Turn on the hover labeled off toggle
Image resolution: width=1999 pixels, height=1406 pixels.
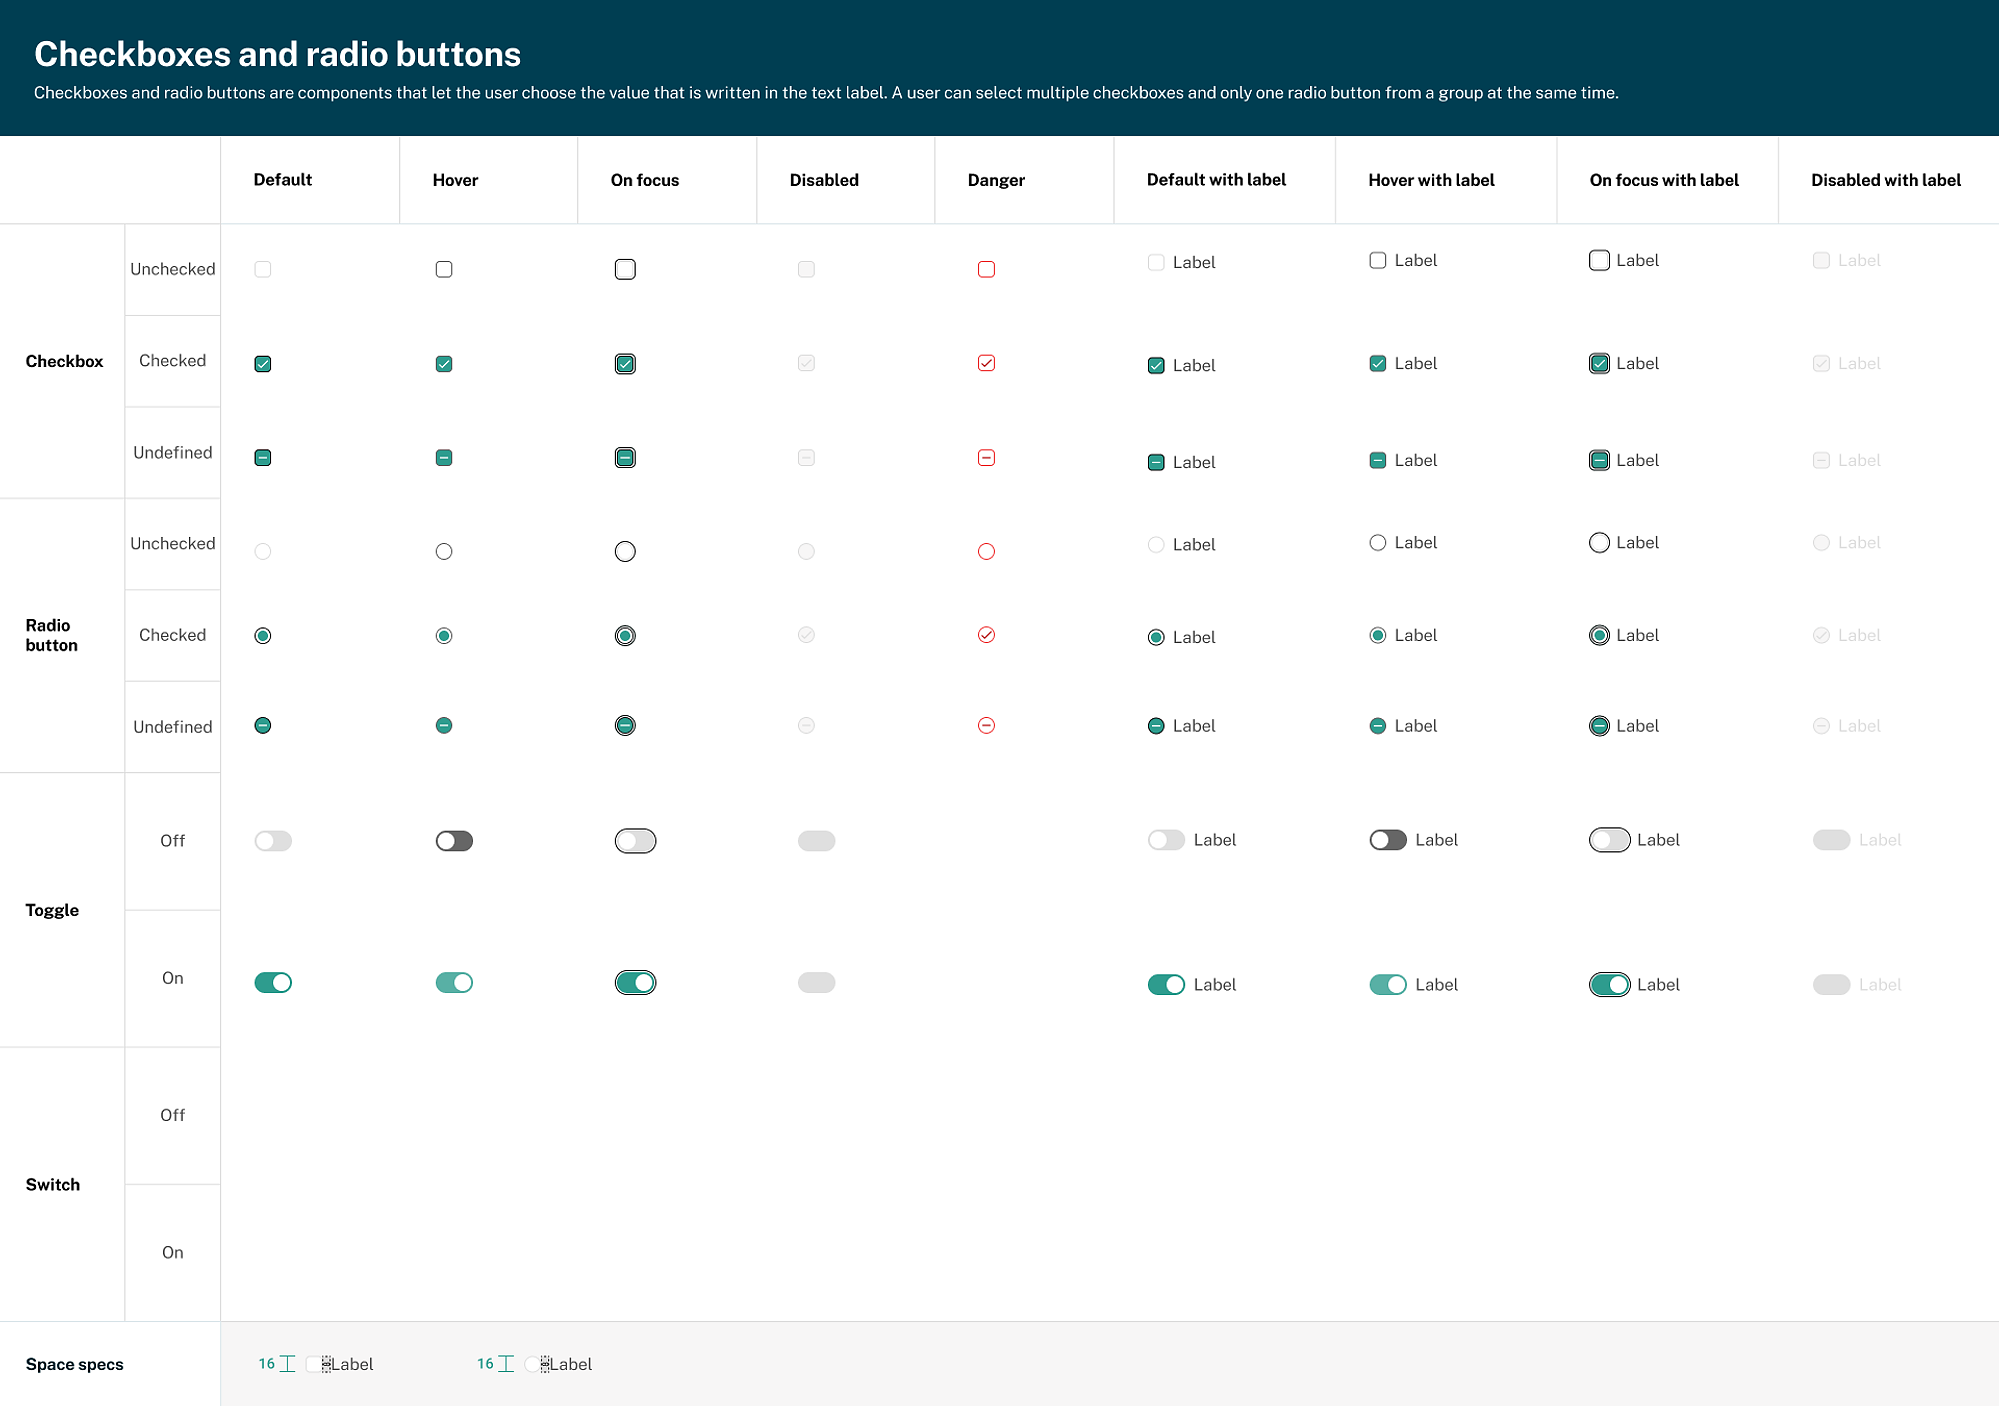click(1388, 840)
